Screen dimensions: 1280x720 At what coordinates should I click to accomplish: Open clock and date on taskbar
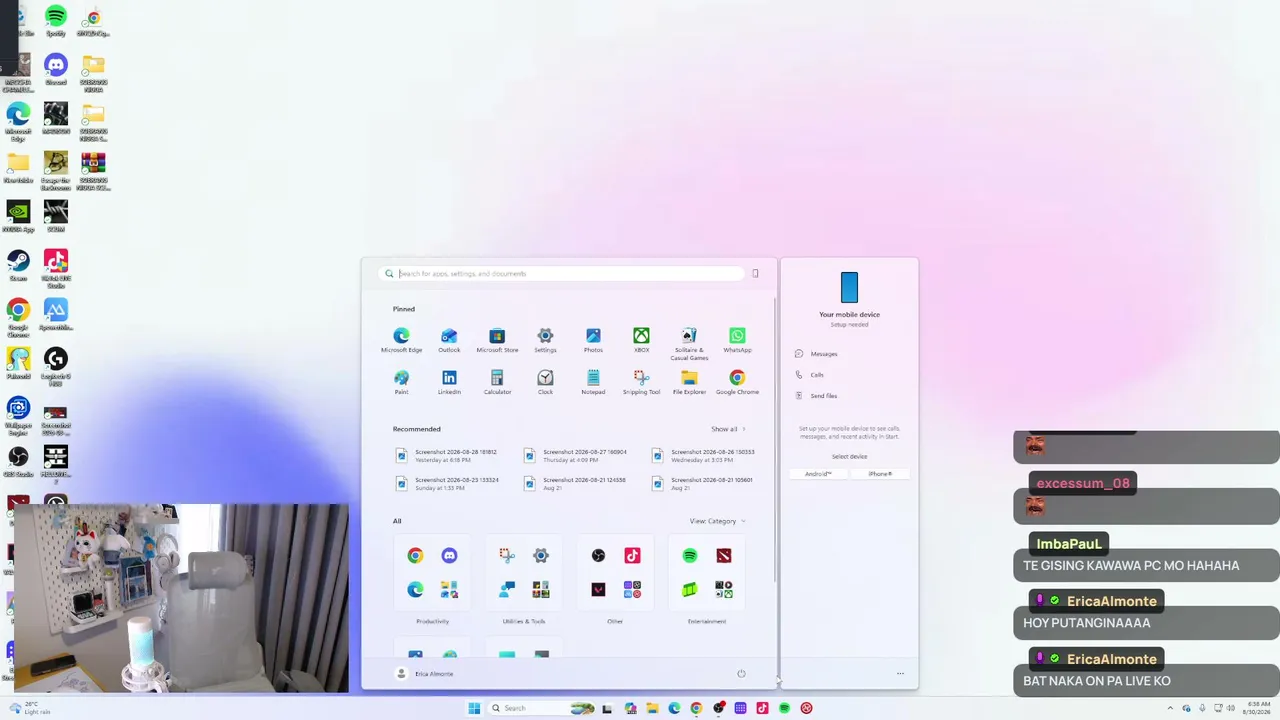tap(1257, 708)
